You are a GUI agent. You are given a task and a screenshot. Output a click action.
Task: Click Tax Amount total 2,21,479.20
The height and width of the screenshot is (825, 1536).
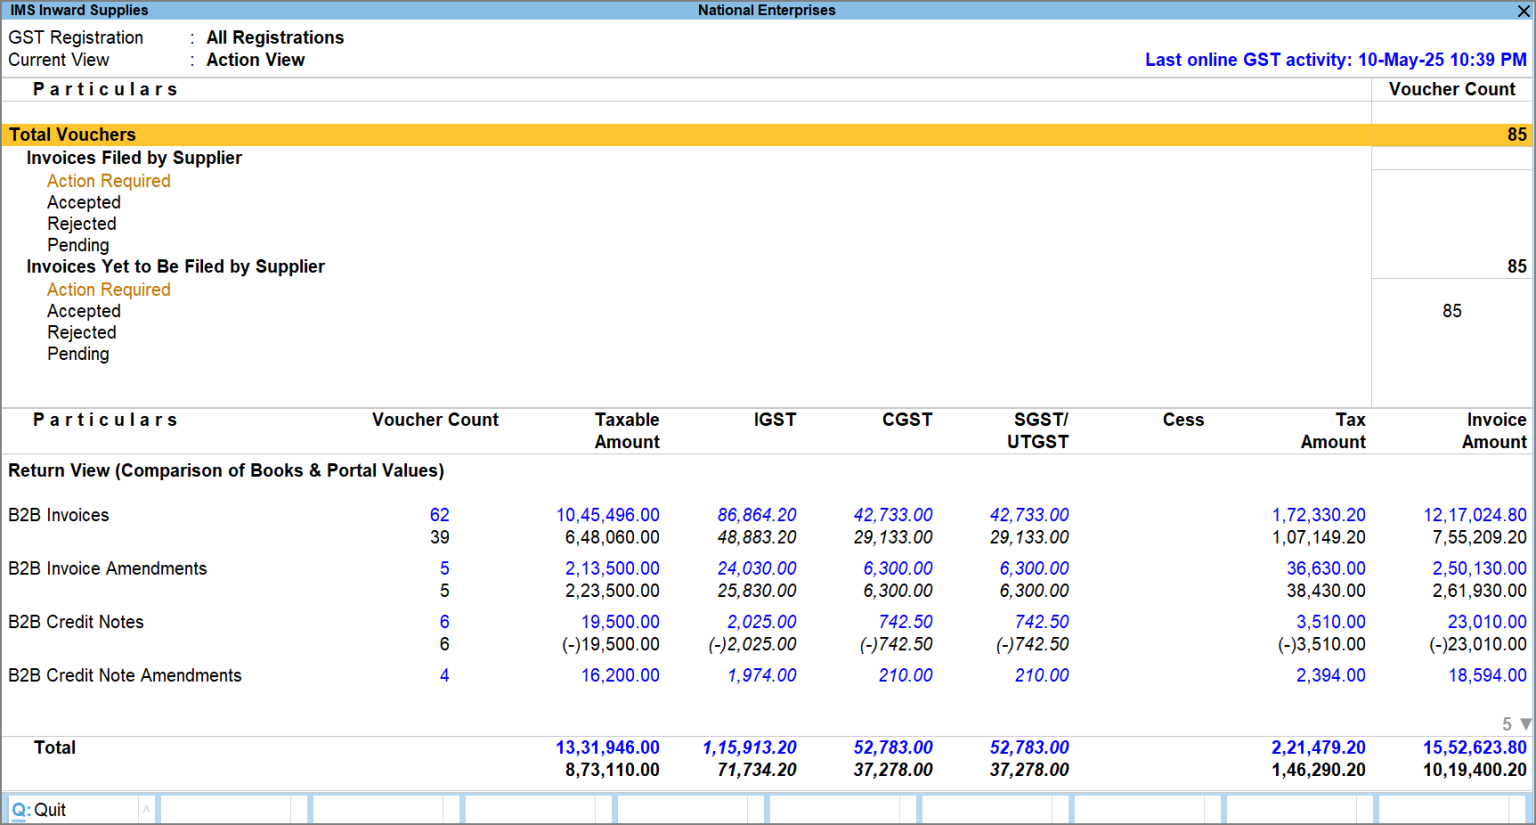1319,747
